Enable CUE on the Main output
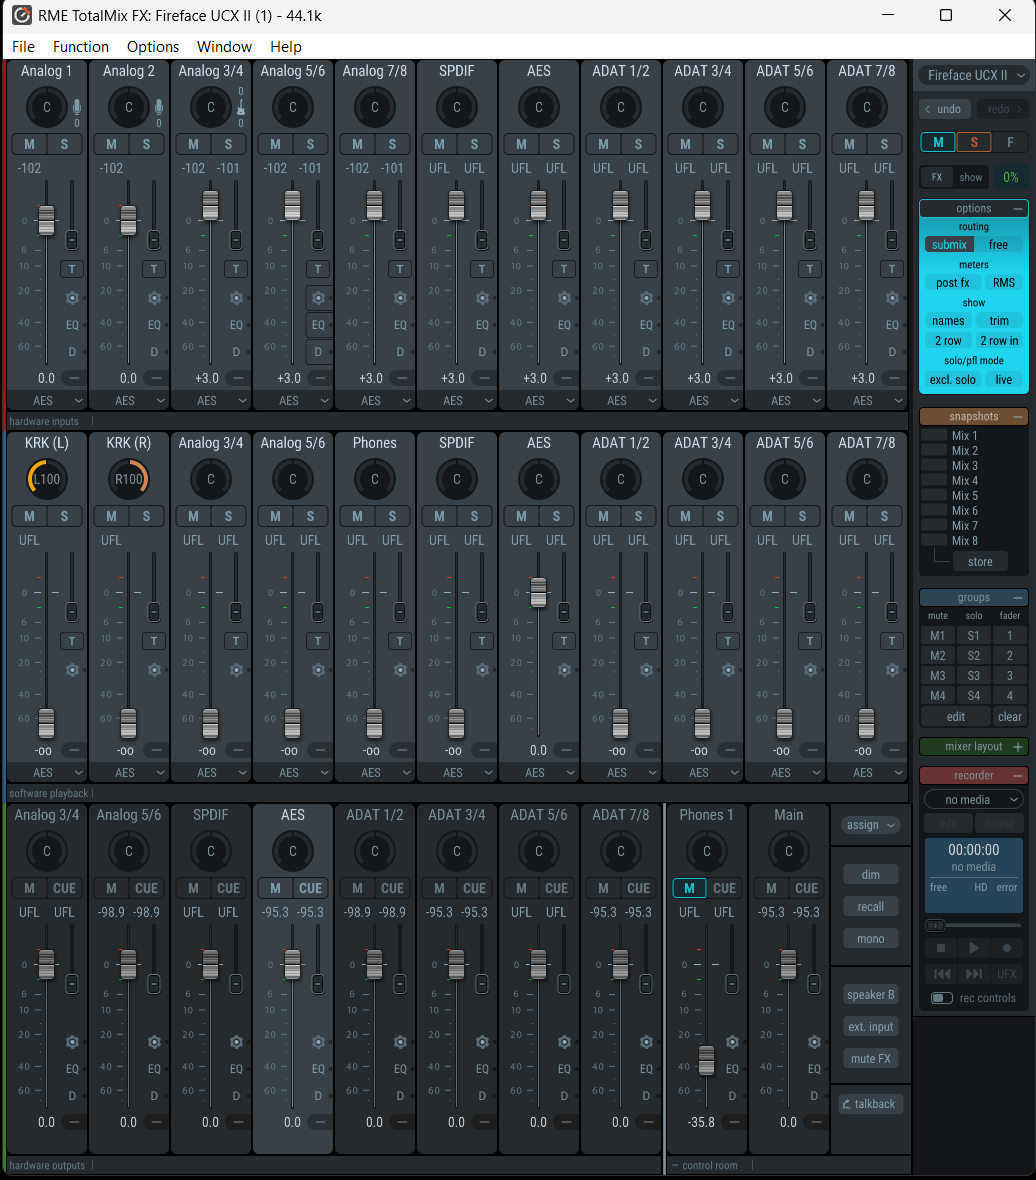 (x=806, y=888)
